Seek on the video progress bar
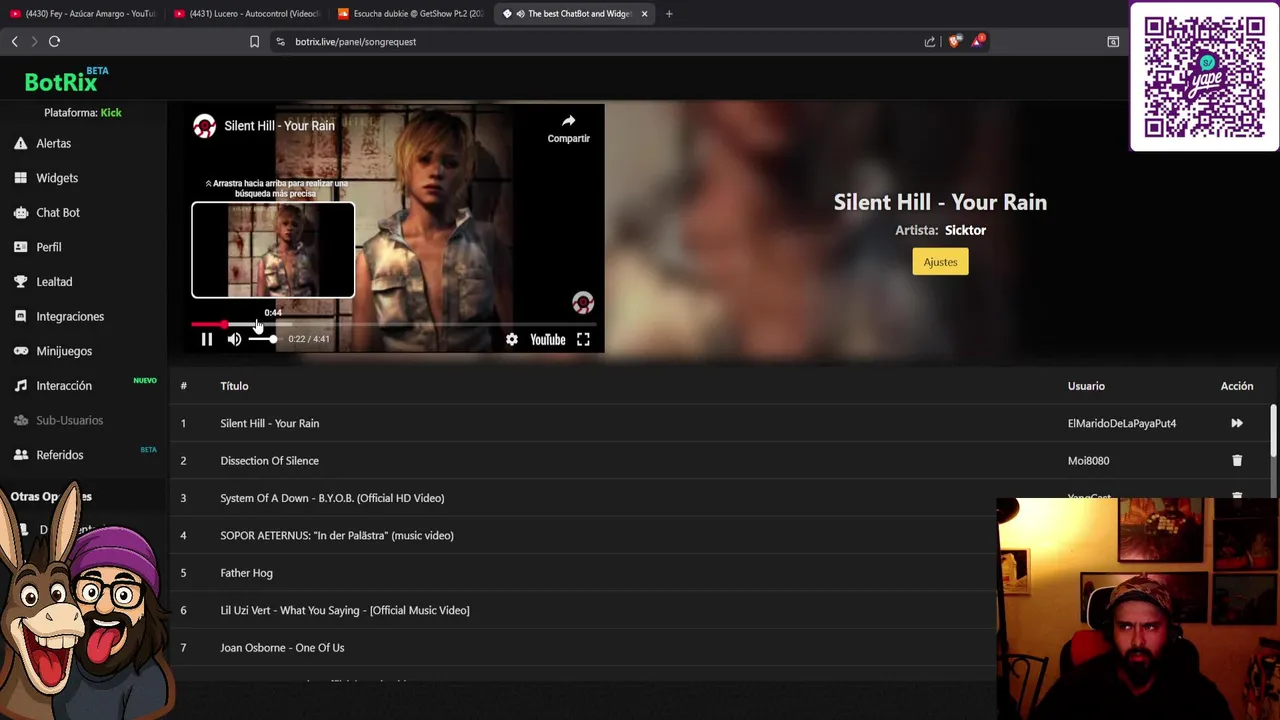This screenshot has width=1280, height=720. 394,324
